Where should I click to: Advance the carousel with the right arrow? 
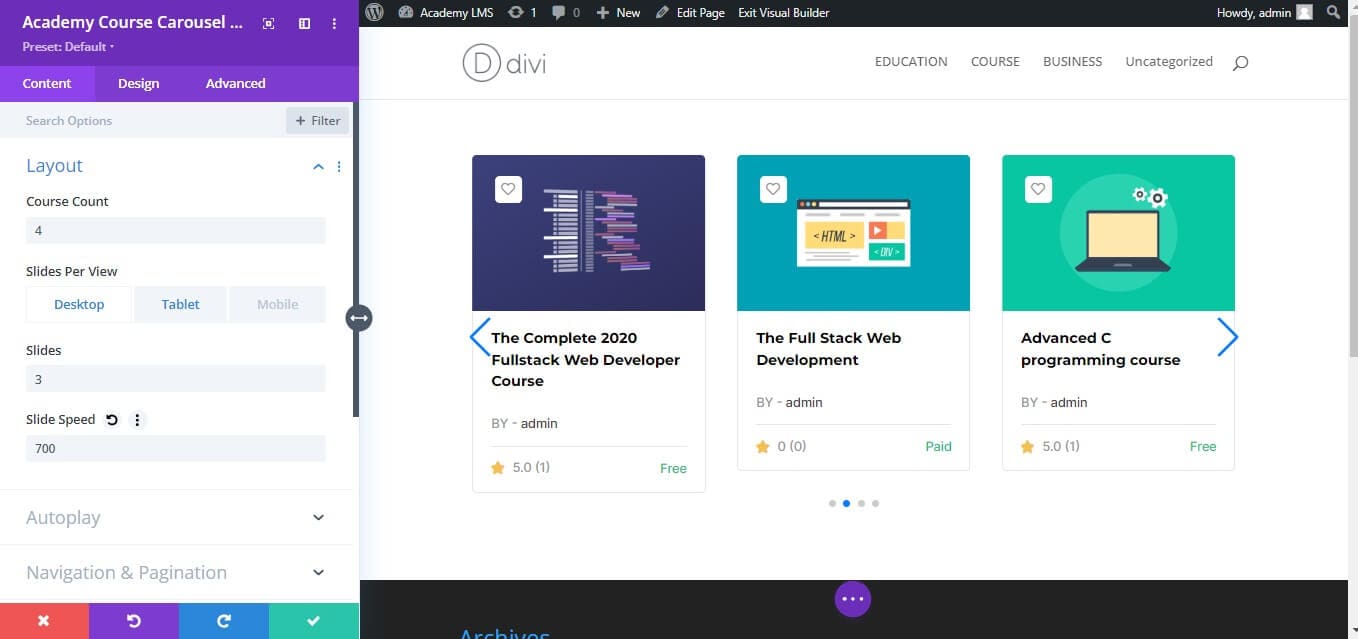point(1228,337)
